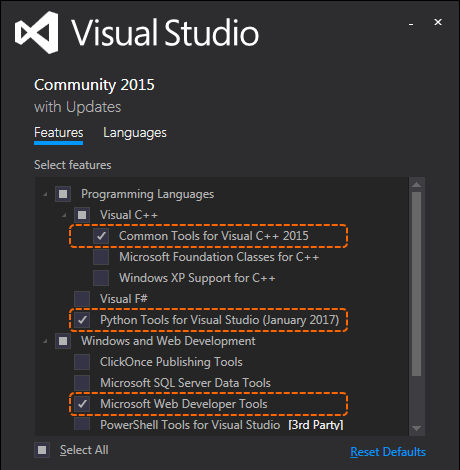The height and width of the screenshot is (470, 460).
Task: Uncheck Microsoft Web Developer Tools
Action: coord(82,404)
